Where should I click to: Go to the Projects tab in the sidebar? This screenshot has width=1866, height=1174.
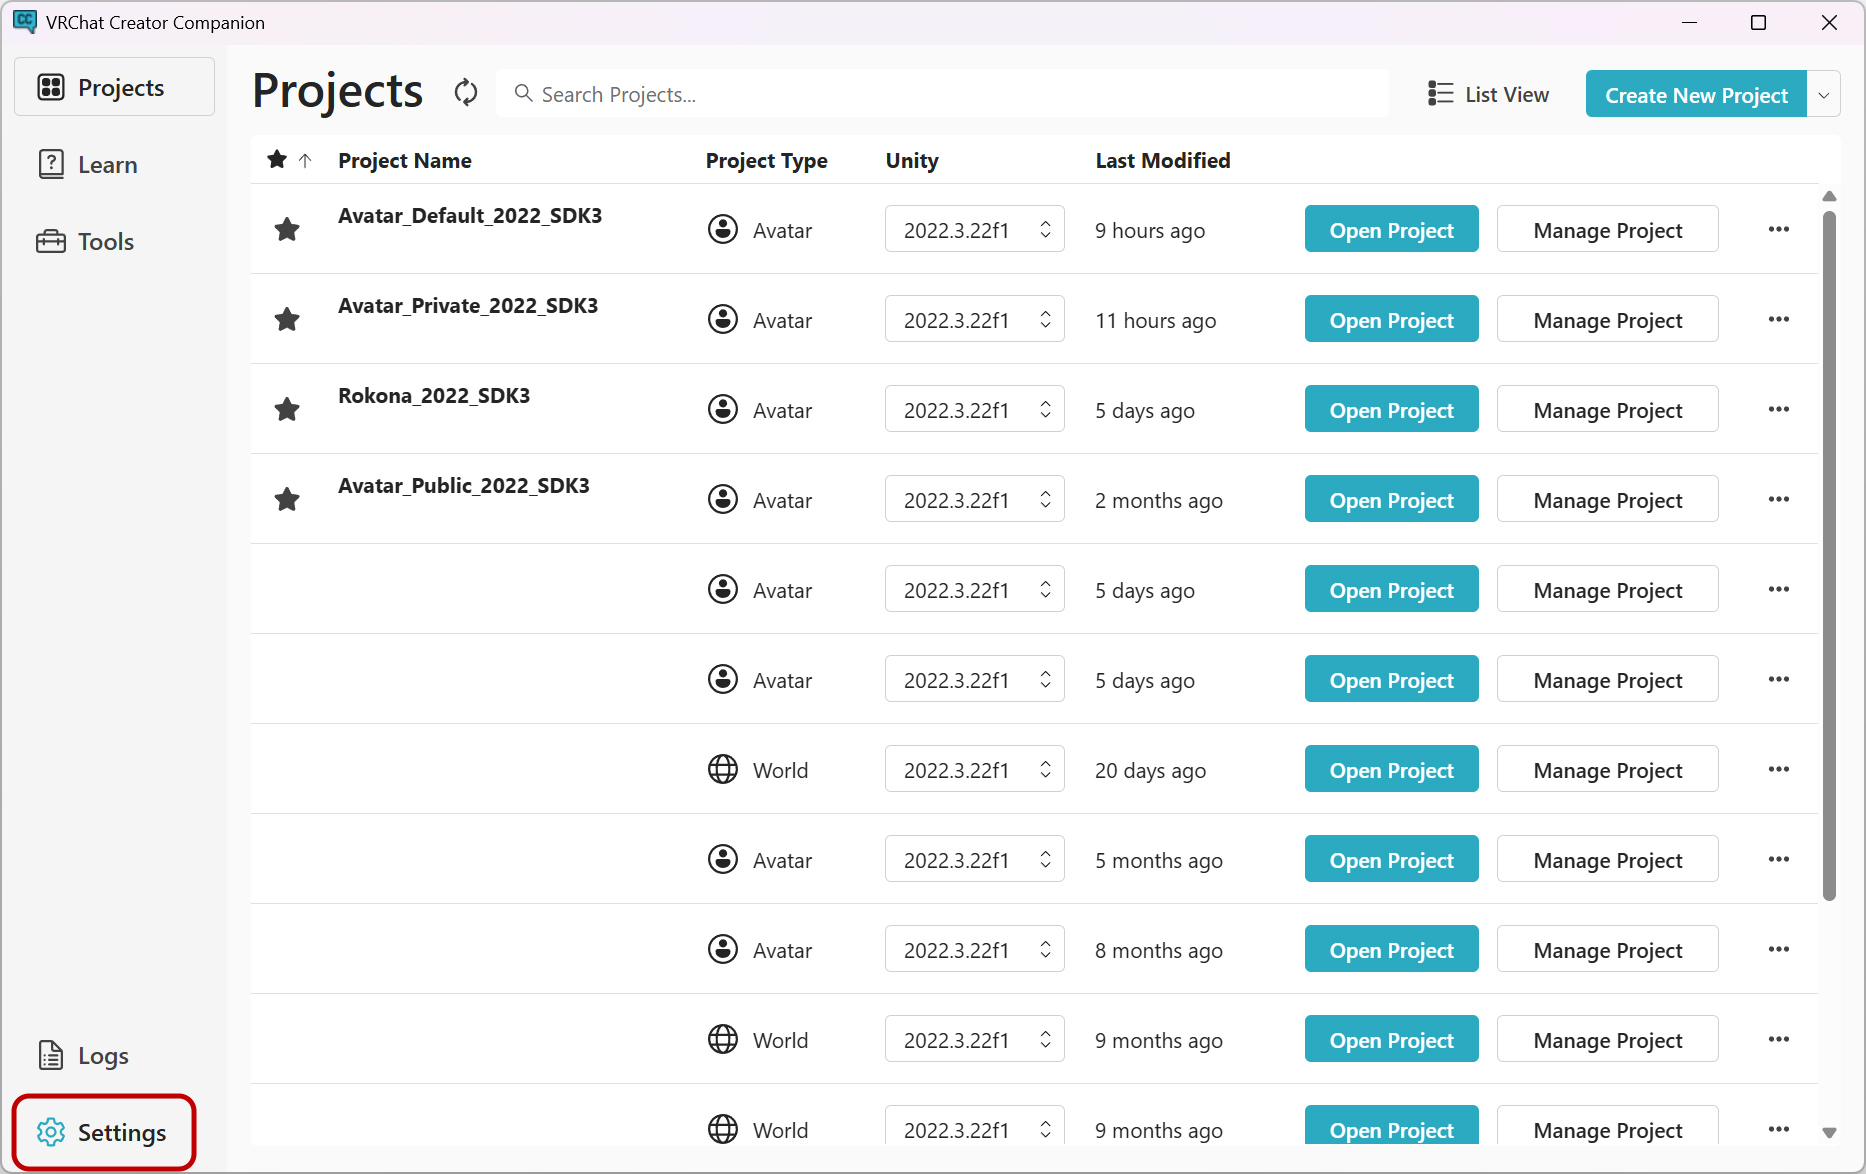pyautogui.click(x=114, y=87)
